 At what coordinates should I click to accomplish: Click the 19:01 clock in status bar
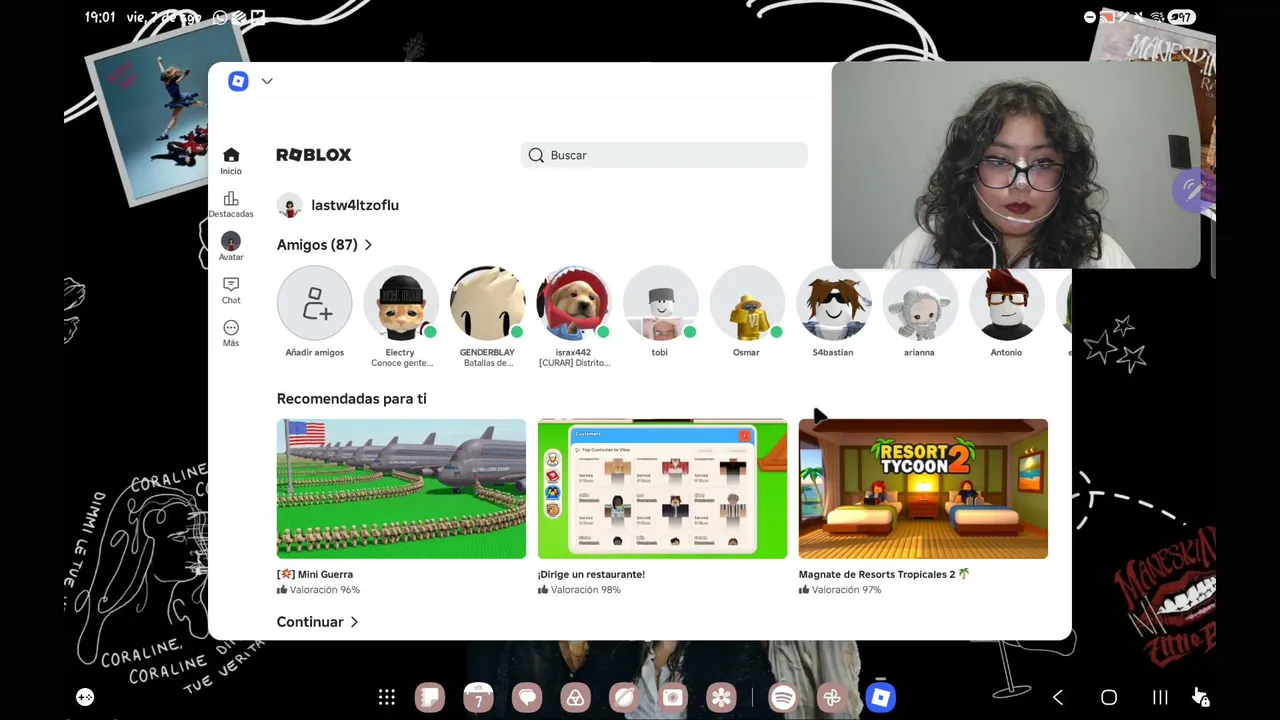(x=100, y=17)
